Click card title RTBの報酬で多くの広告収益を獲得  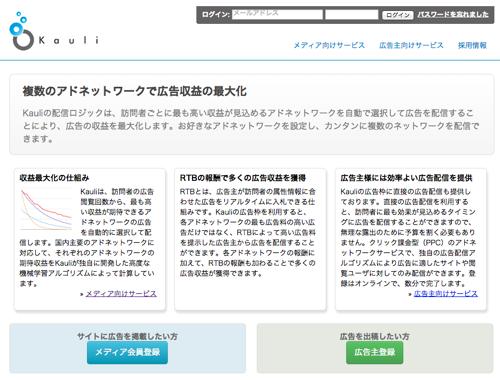243,178
